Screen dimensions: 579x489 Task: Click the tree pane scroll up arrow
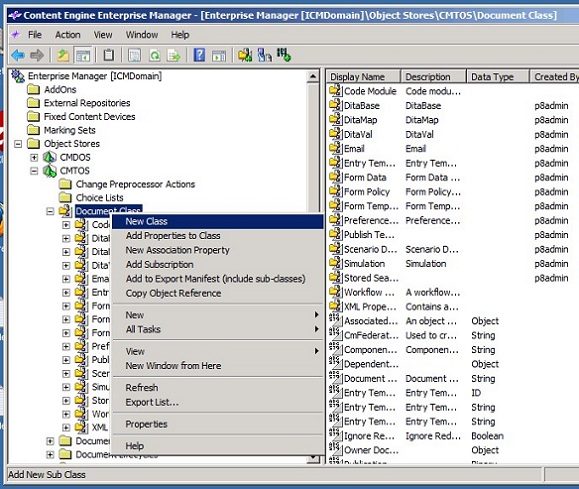click(x=313, y=77)
